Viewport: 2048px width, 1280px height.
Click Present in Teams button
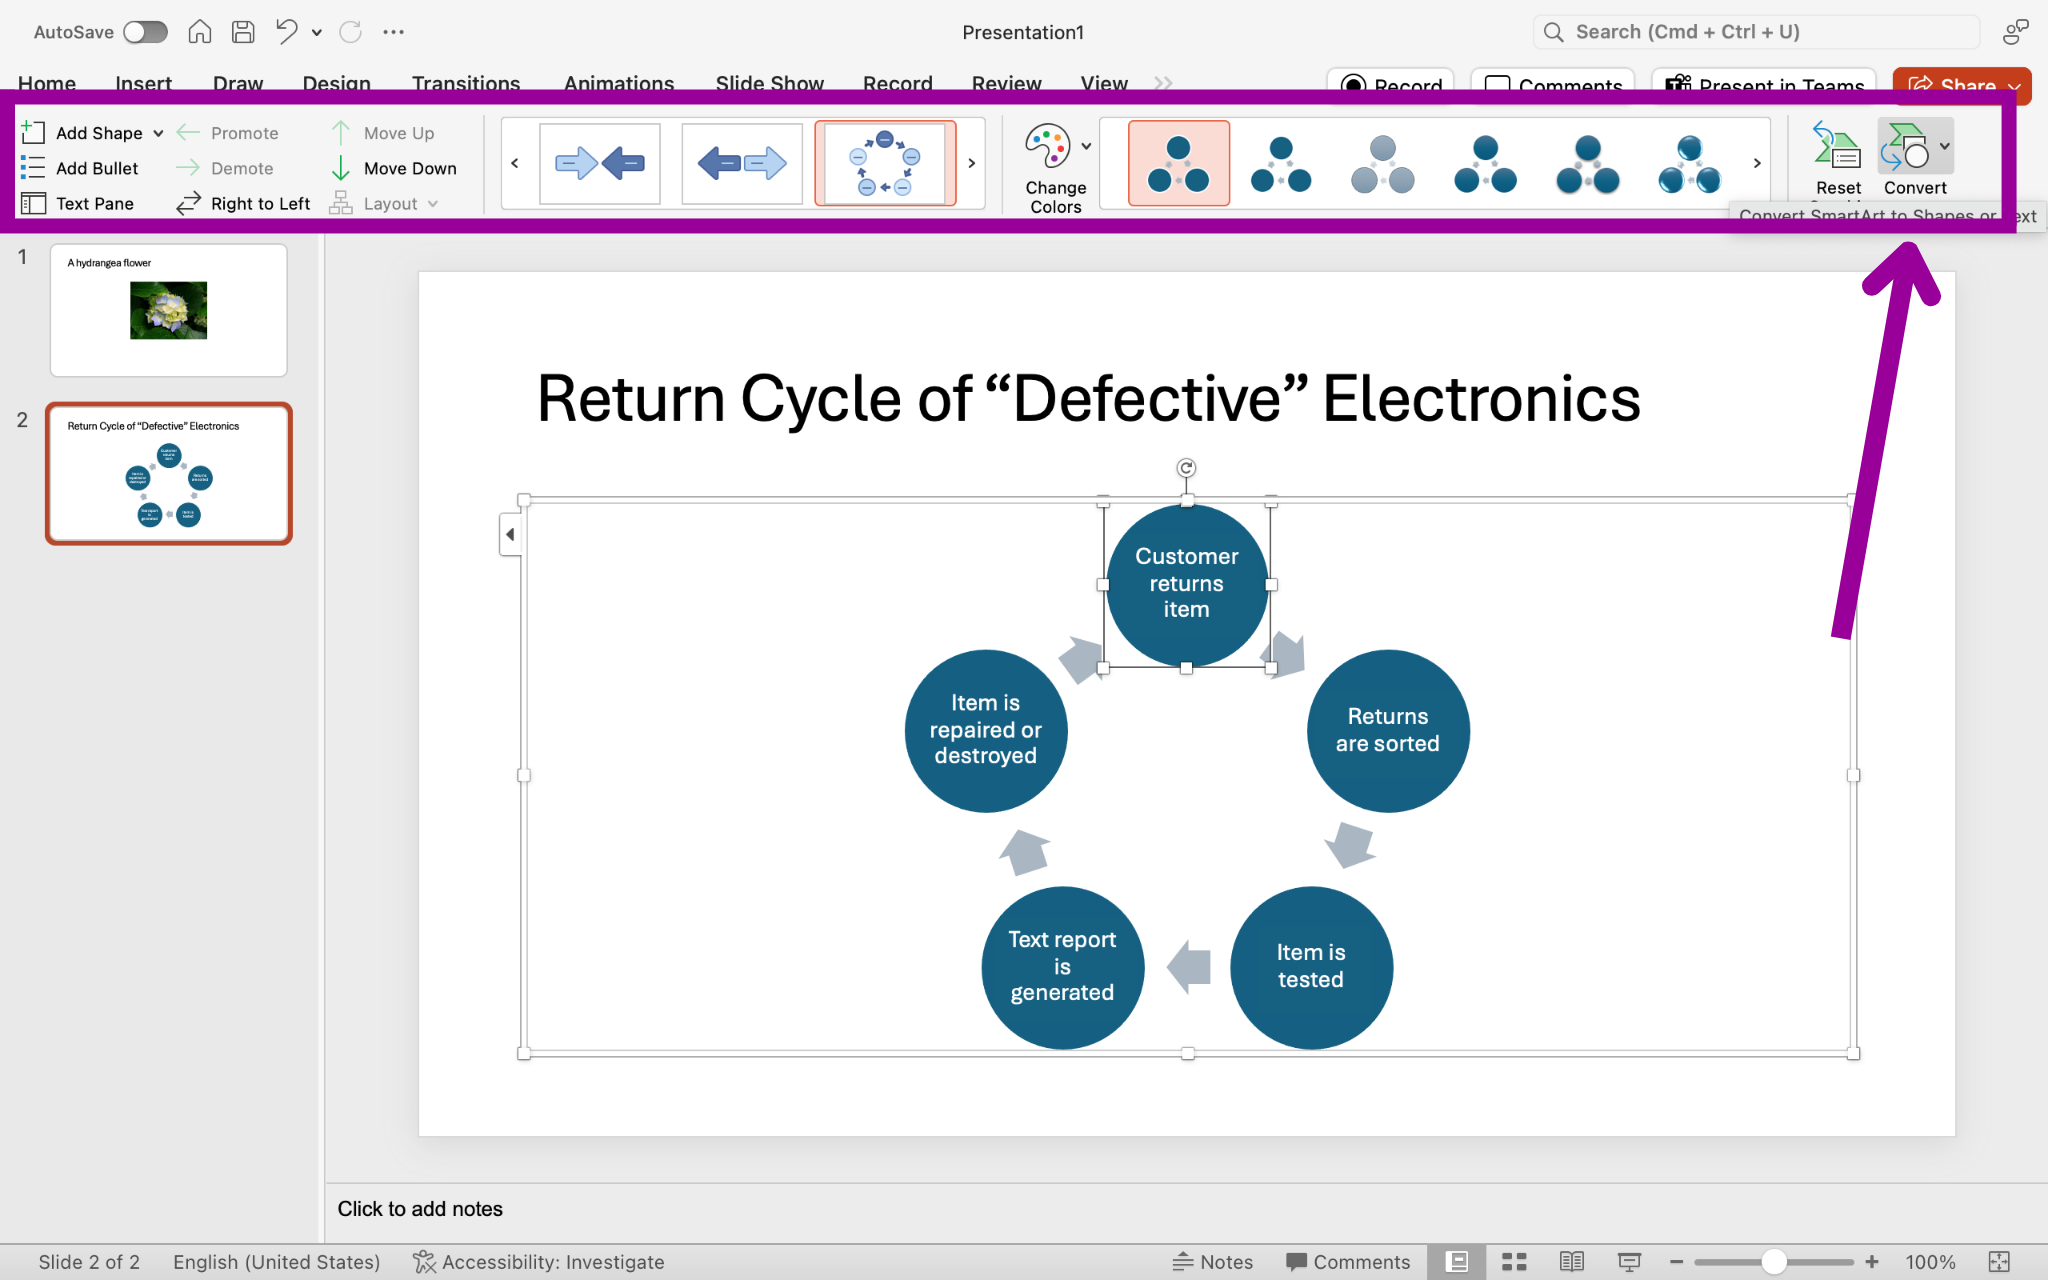[x=1765, y=84]
